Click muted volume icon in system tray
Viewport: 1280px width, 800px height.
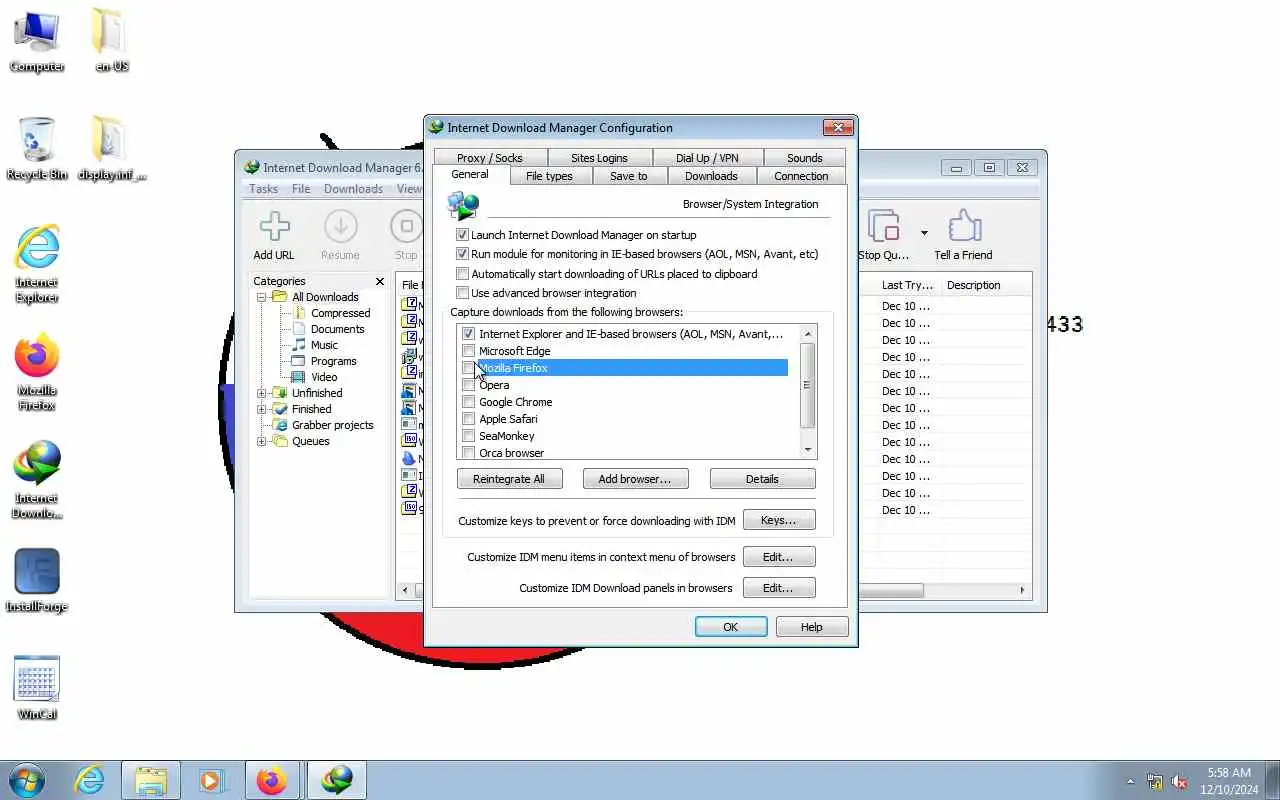[1179, 781]
